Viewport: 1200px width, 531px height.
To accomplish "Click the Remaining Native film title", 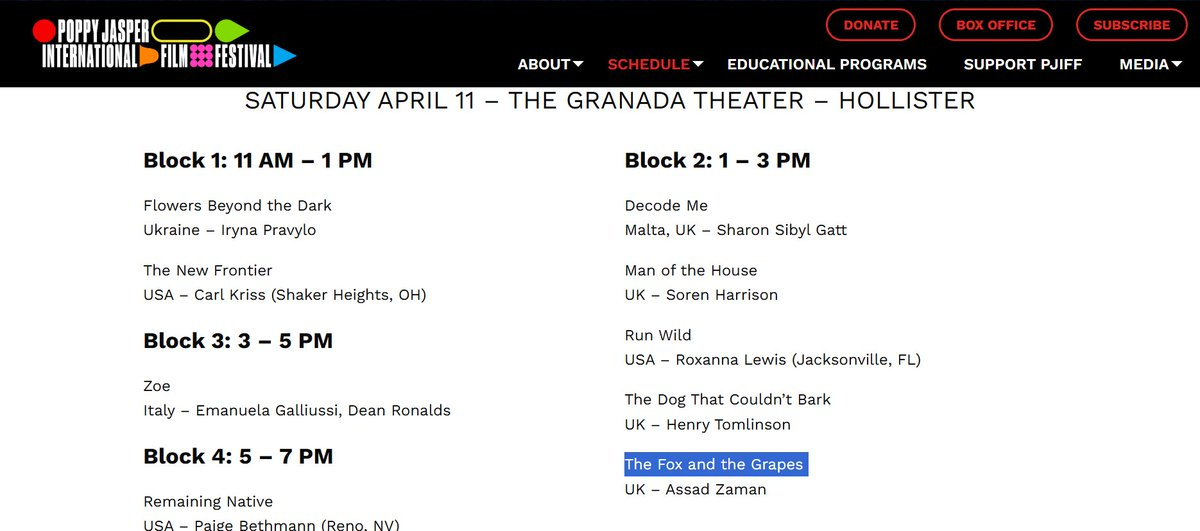I will [x=208, y=501].
